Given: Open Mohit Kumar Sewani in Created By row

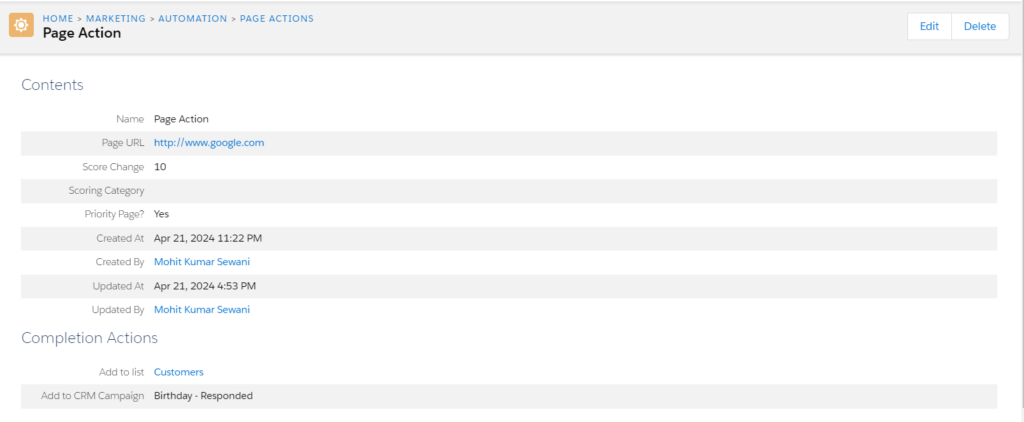Looking at the screenshot, I should click(201, 262).
